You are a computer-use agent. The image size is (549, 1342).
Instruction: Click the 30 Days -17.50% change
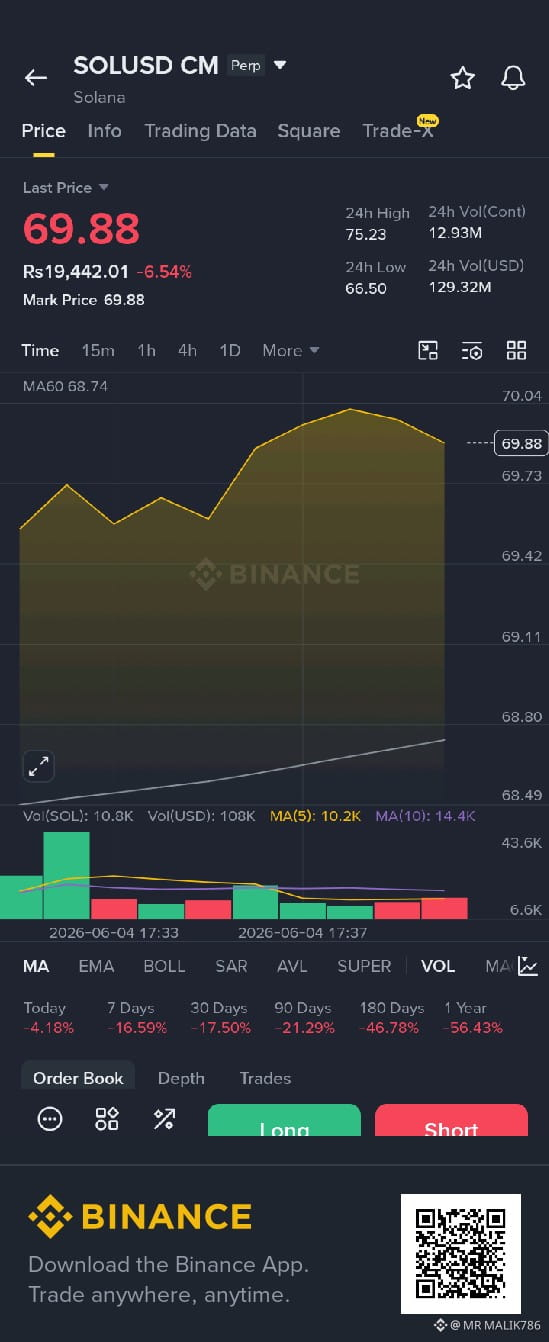pyautogui.click(x=220, y=1018)
